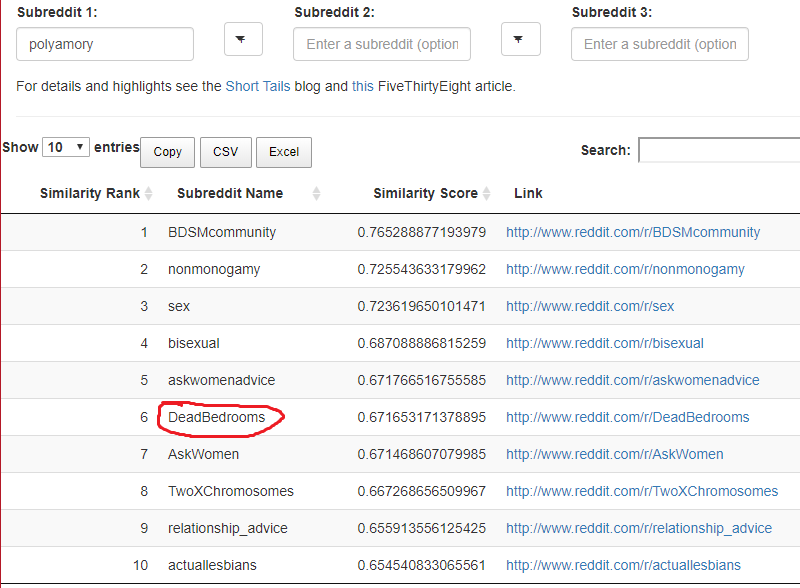Open the 'this' FiveThirtyEight article link
Viewport: 800px width, 588px height.
[x=363, y=86]
